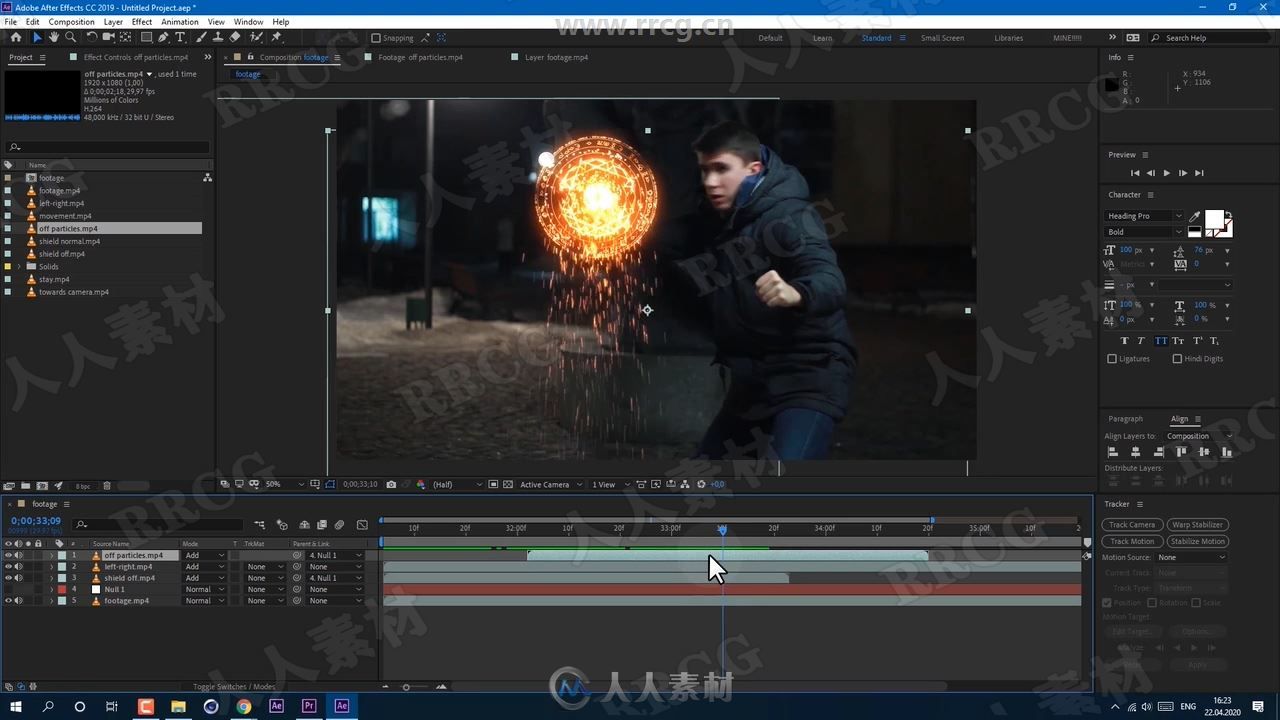Click the Track Motion button

tap(1133, 541)
